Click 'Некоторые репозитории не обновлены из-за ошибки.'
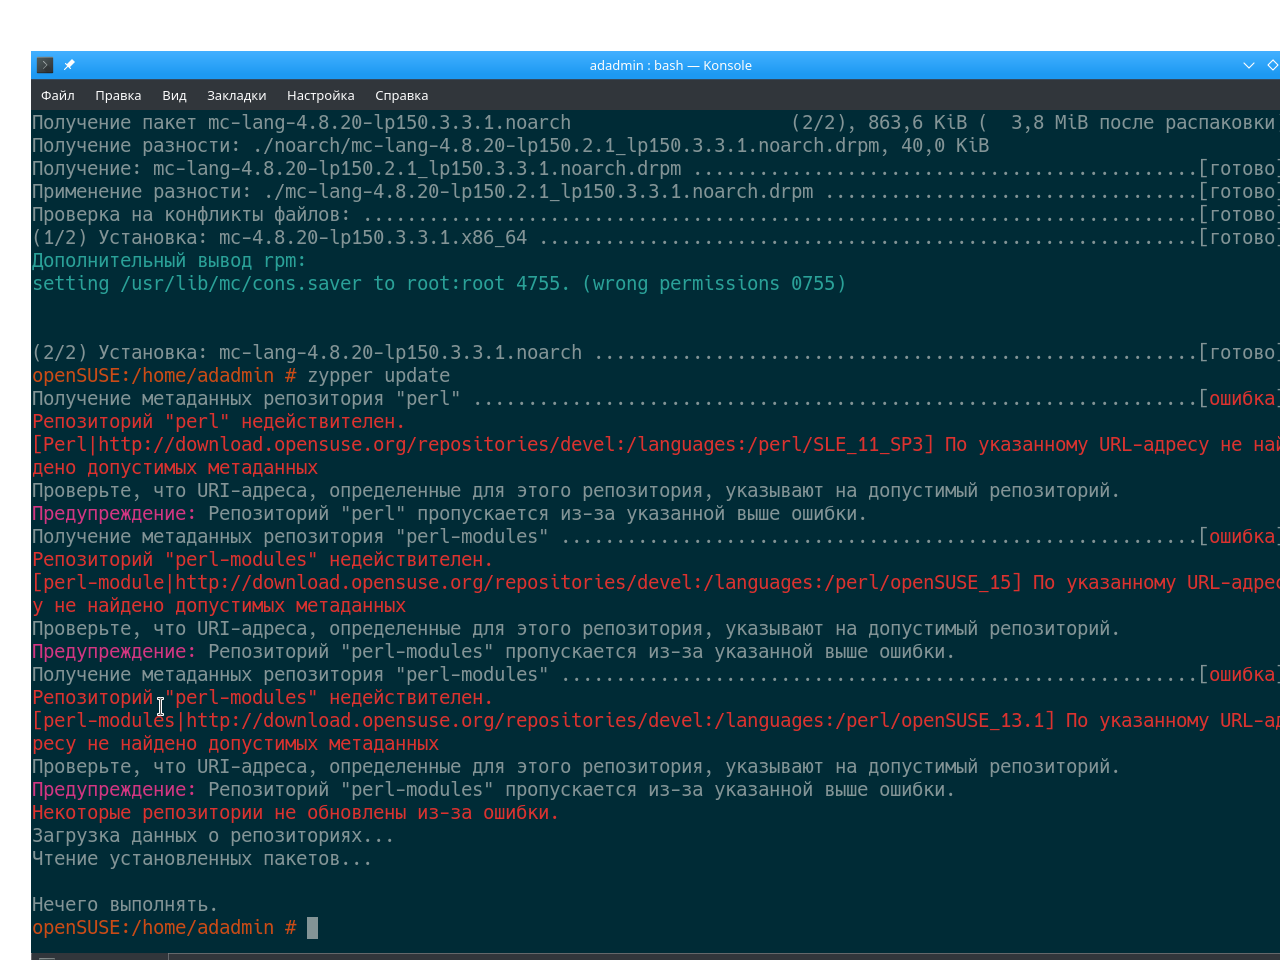 295,813
